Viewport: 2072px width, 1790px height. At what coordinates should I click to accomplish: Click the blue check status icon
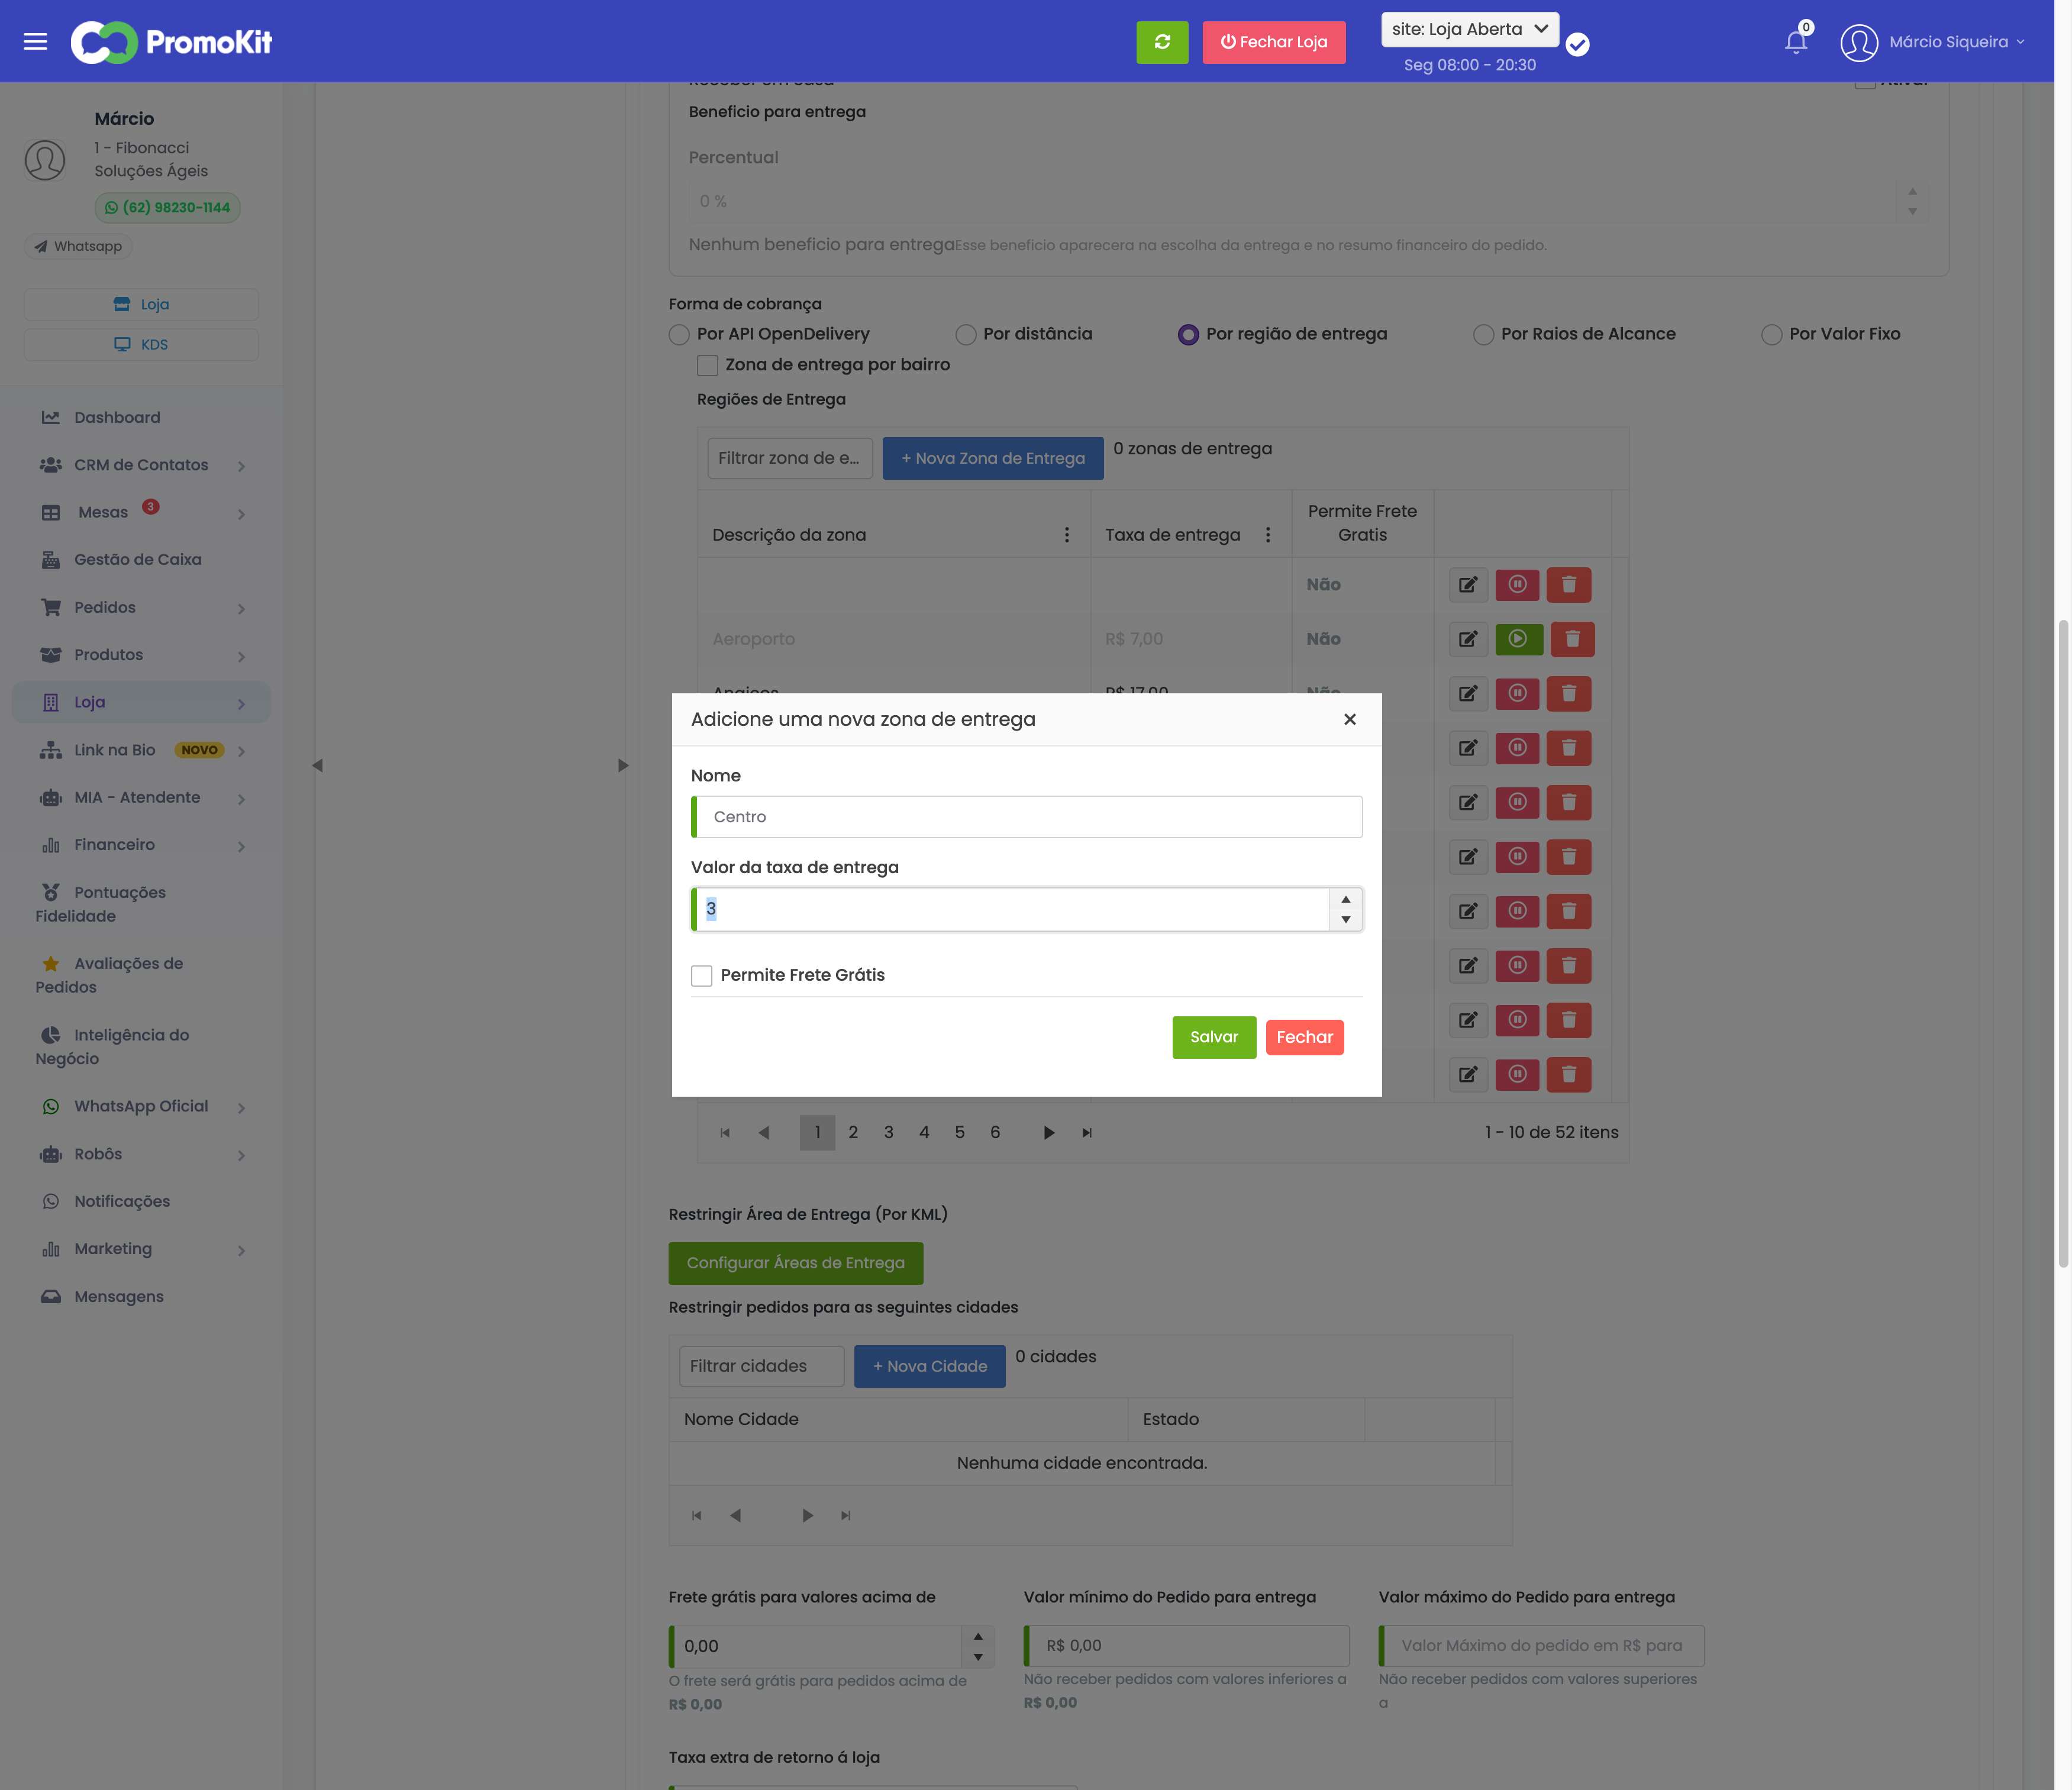tap(1577, 45)
